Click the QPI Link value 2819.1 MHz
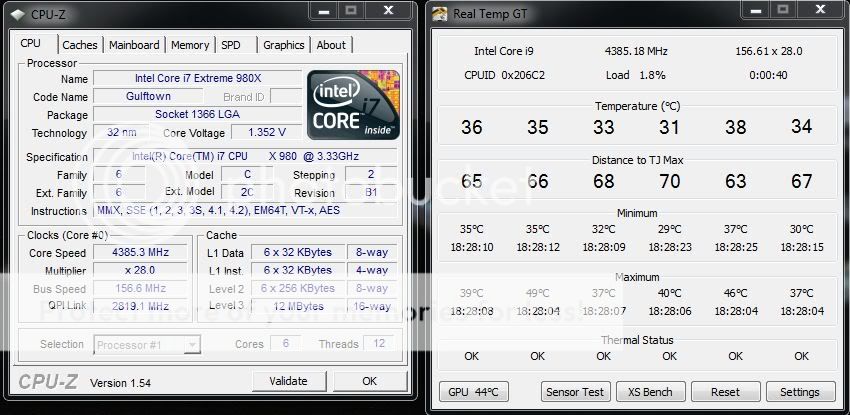Image resolution: width=850 pixels, height=415 pixels. pyautogui.click(x=140, y=306)
